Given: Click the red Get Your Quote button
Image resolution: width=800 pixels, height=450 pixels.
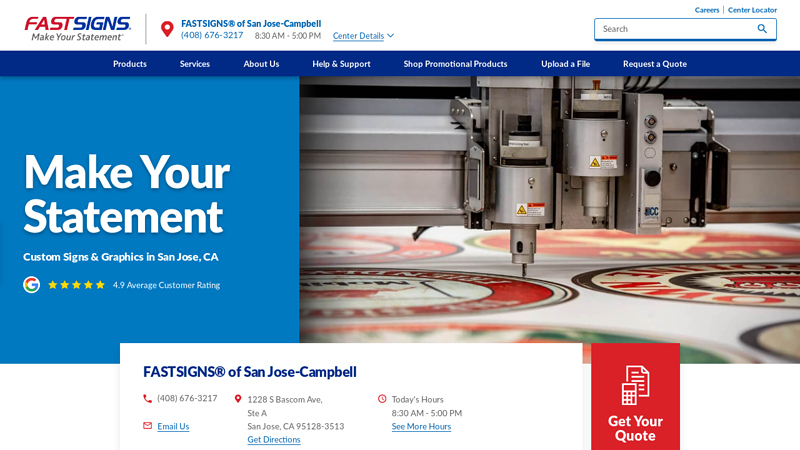Looking at the screenshot, I should [635, 397].
